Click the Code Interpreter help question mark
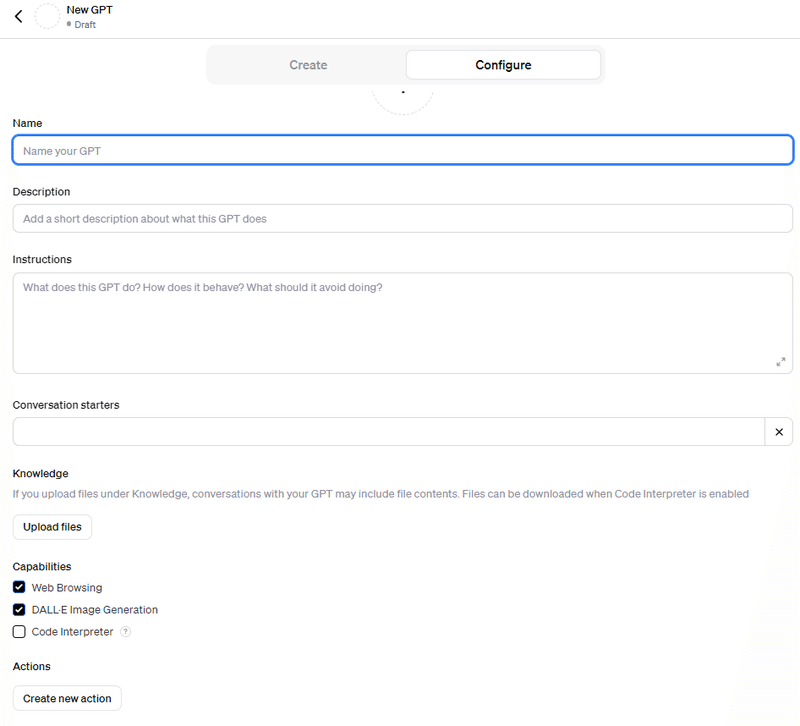Image resolution: width=800 pixels, height=726 pixels. click(x=126, y=632)
